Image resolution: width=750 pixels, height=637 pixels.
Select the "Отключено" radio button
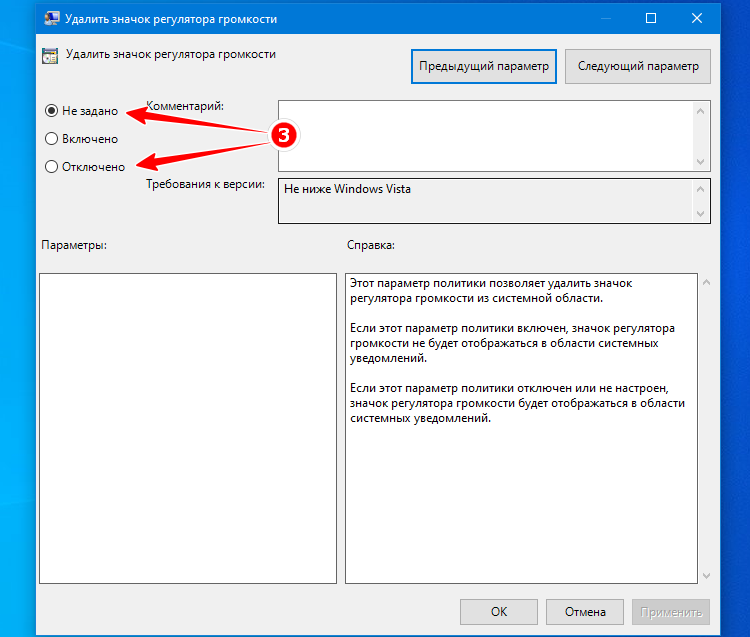pyautogui.click(x=51, y=167)
